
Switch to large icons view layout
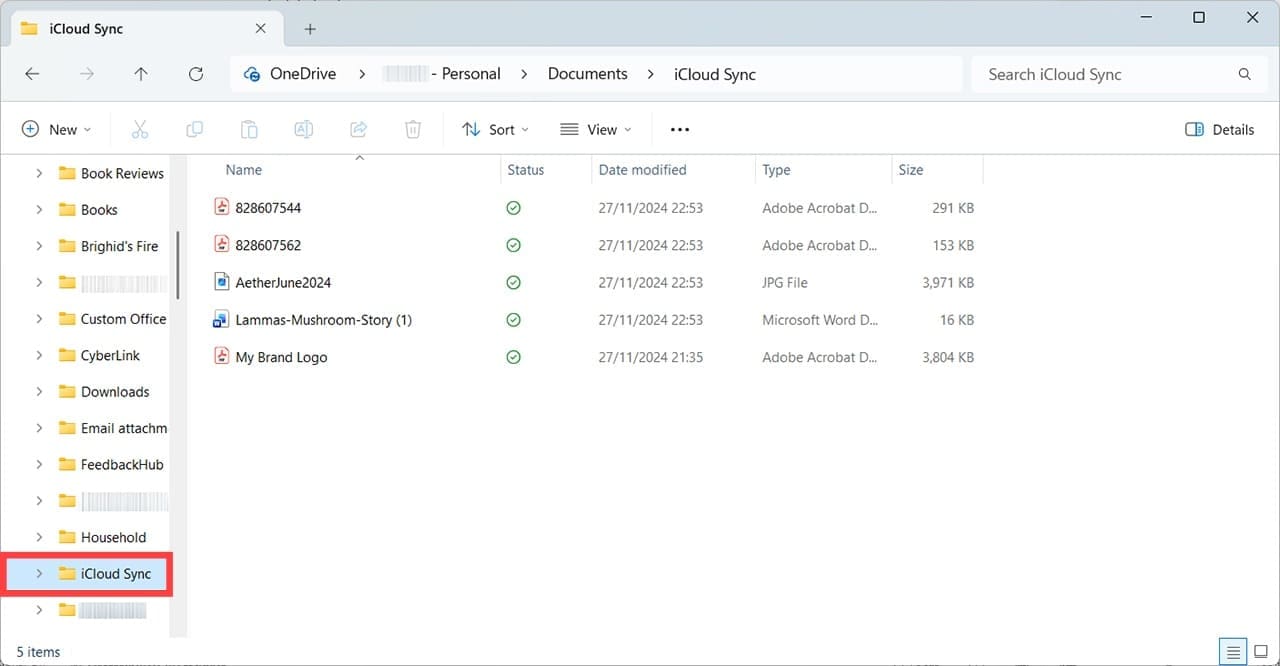point(1260,652)
